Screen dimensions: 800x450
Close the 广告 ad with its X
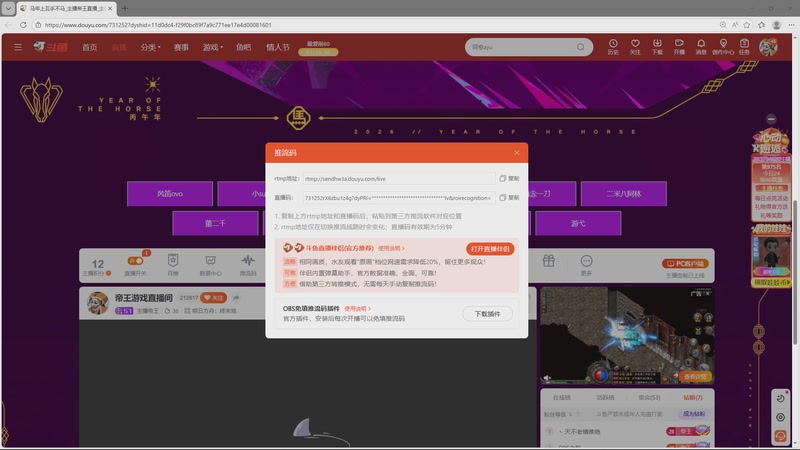[707, 293]
